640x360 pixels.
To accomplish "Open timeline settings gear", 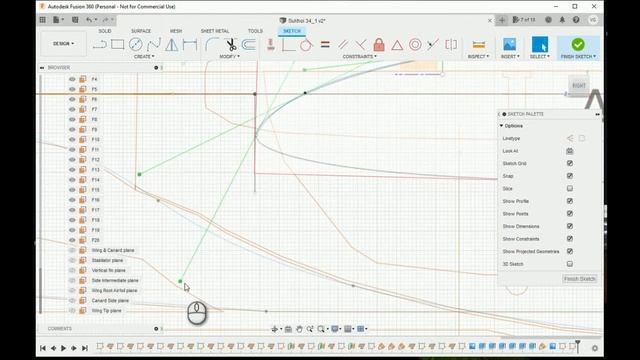I will pyautogui.click(x=595, y=348).
